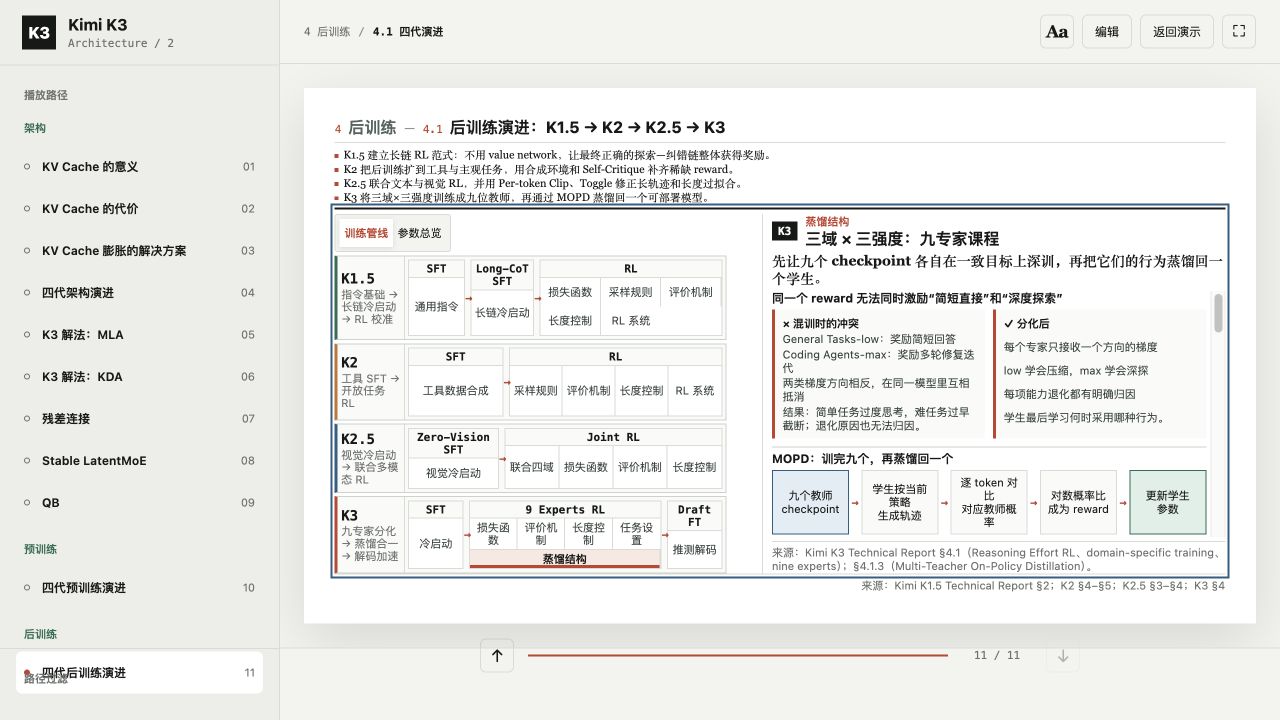This screenshot has height=720, width=1280.
Task: Open sidebar item KV Cache 的代价
Action: click(139, 209)
